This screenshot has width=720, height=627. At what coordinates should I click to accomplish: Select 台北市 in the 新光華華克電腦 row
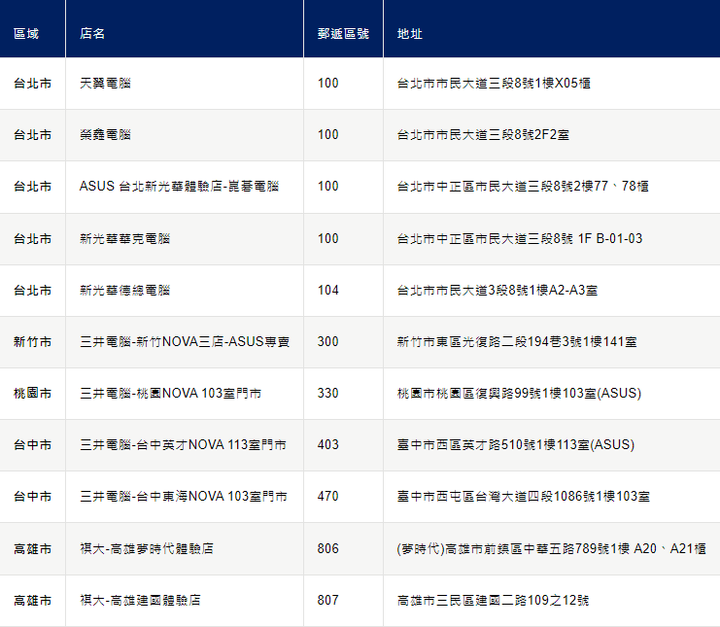[x=33, y=238]
